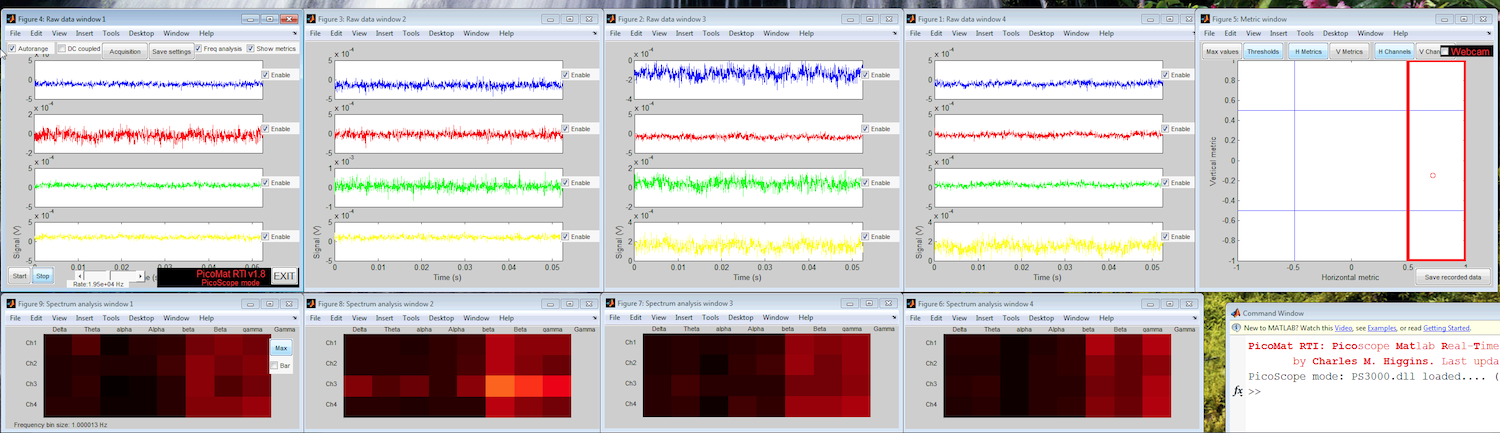Enable the DC coupled checkbox
The width and height of the screenshot is (1500, 433).
pos(62,48)
